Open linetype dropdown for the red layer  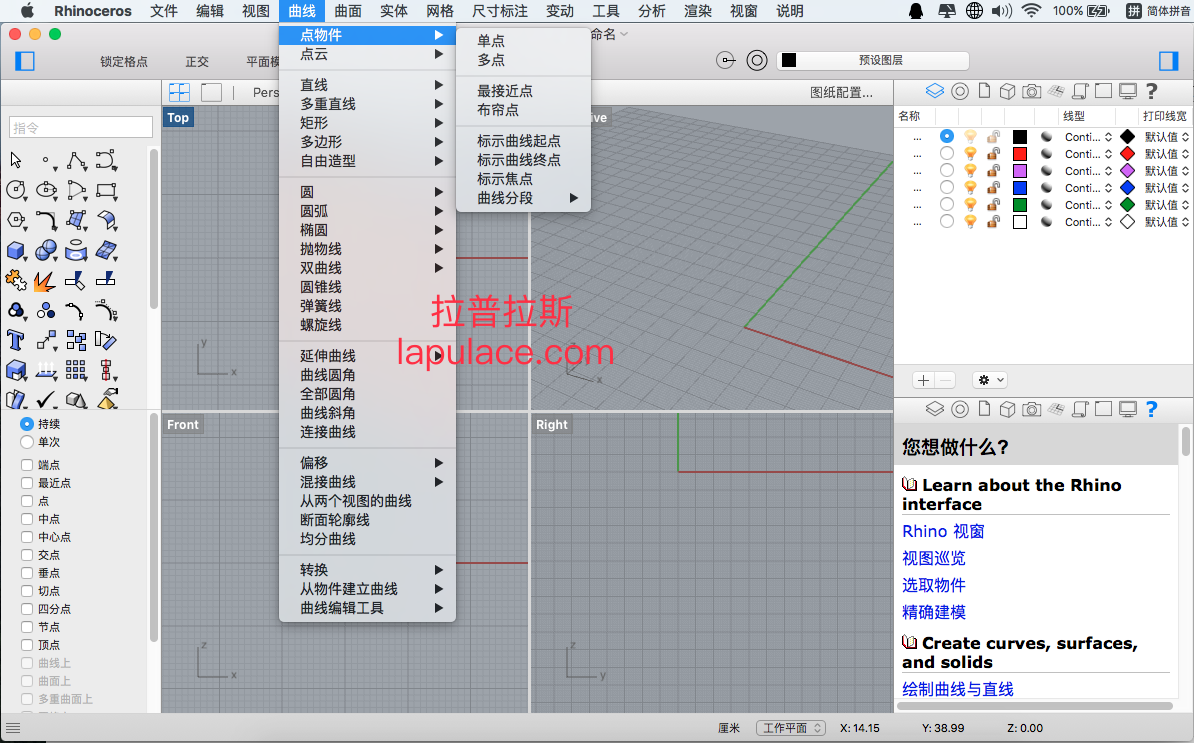(1088, 154)
